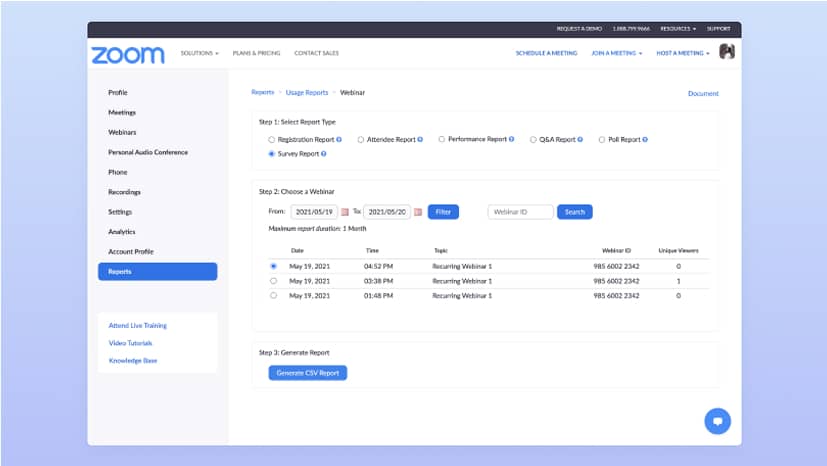Open the To date calendar picker
Image resolution: width=827 pixels, height=466 pixels.
pyautogui.click(x=418, y=212)
